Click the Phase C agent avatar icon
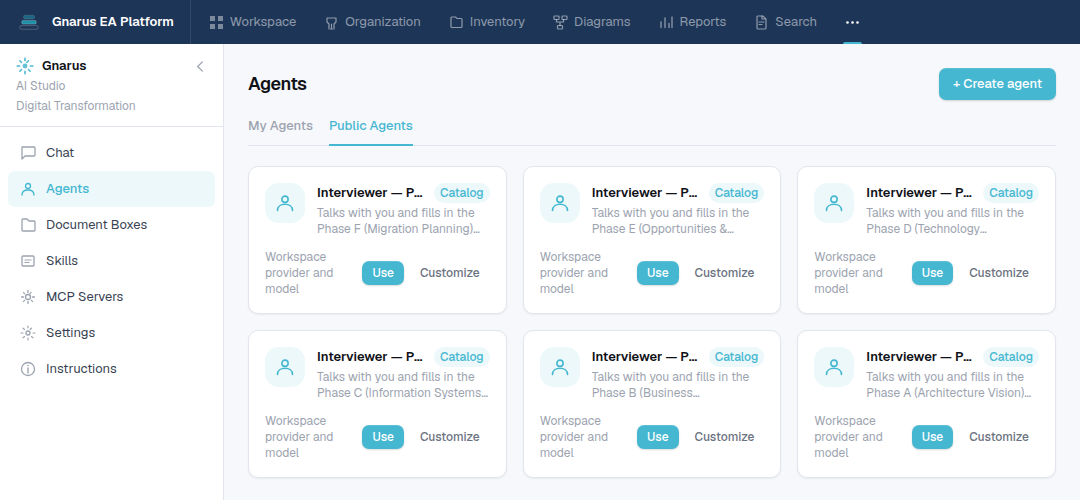1080x500 pixels. click(x=285, y=367)
